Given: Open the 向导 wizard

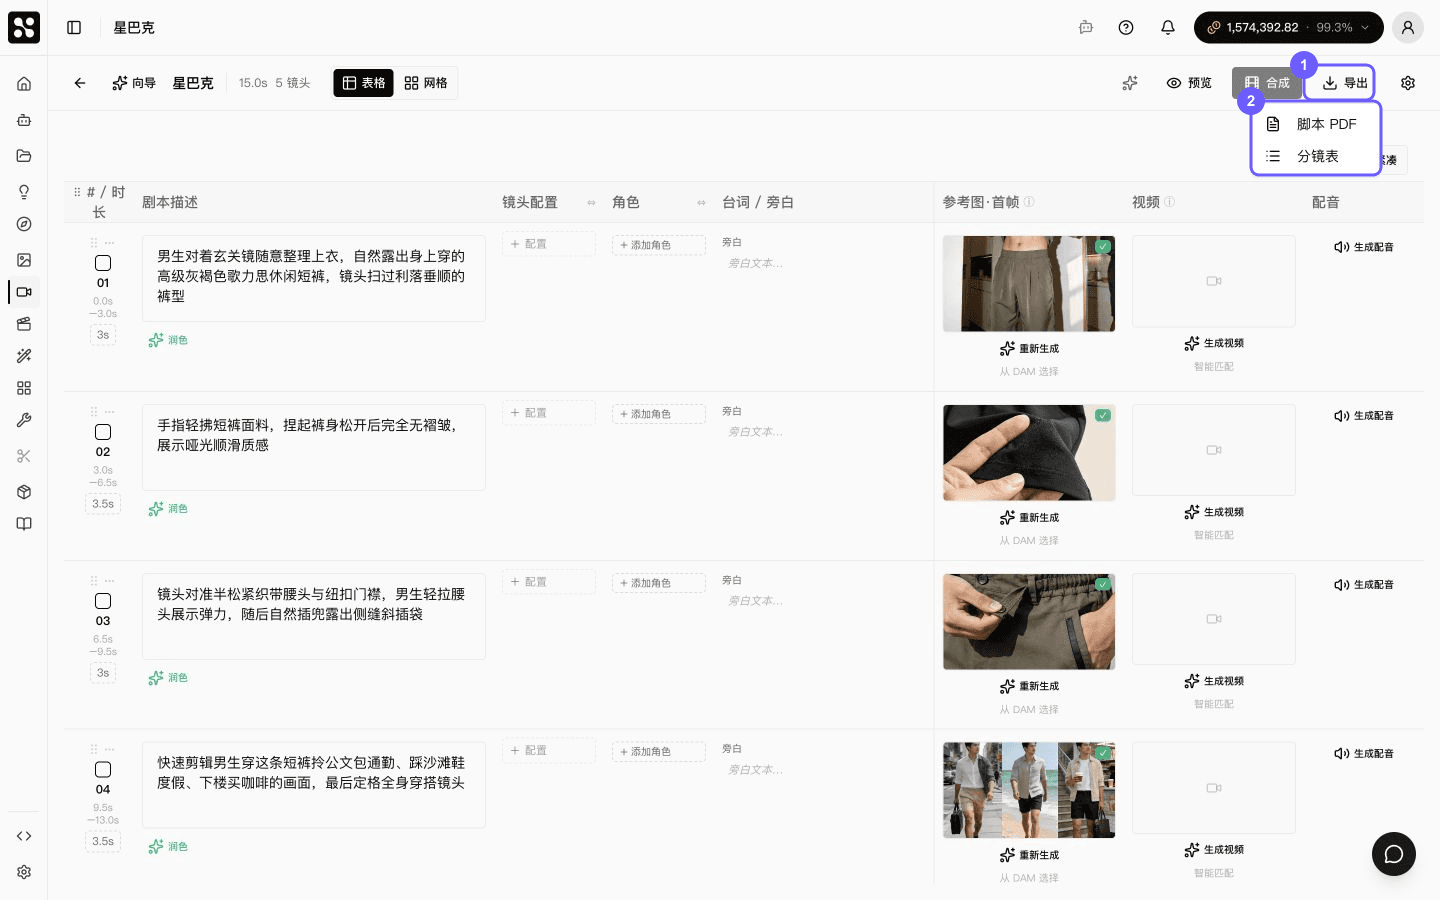Looking at the screenshot, I should pyautogui.click(x=134, y=83).
